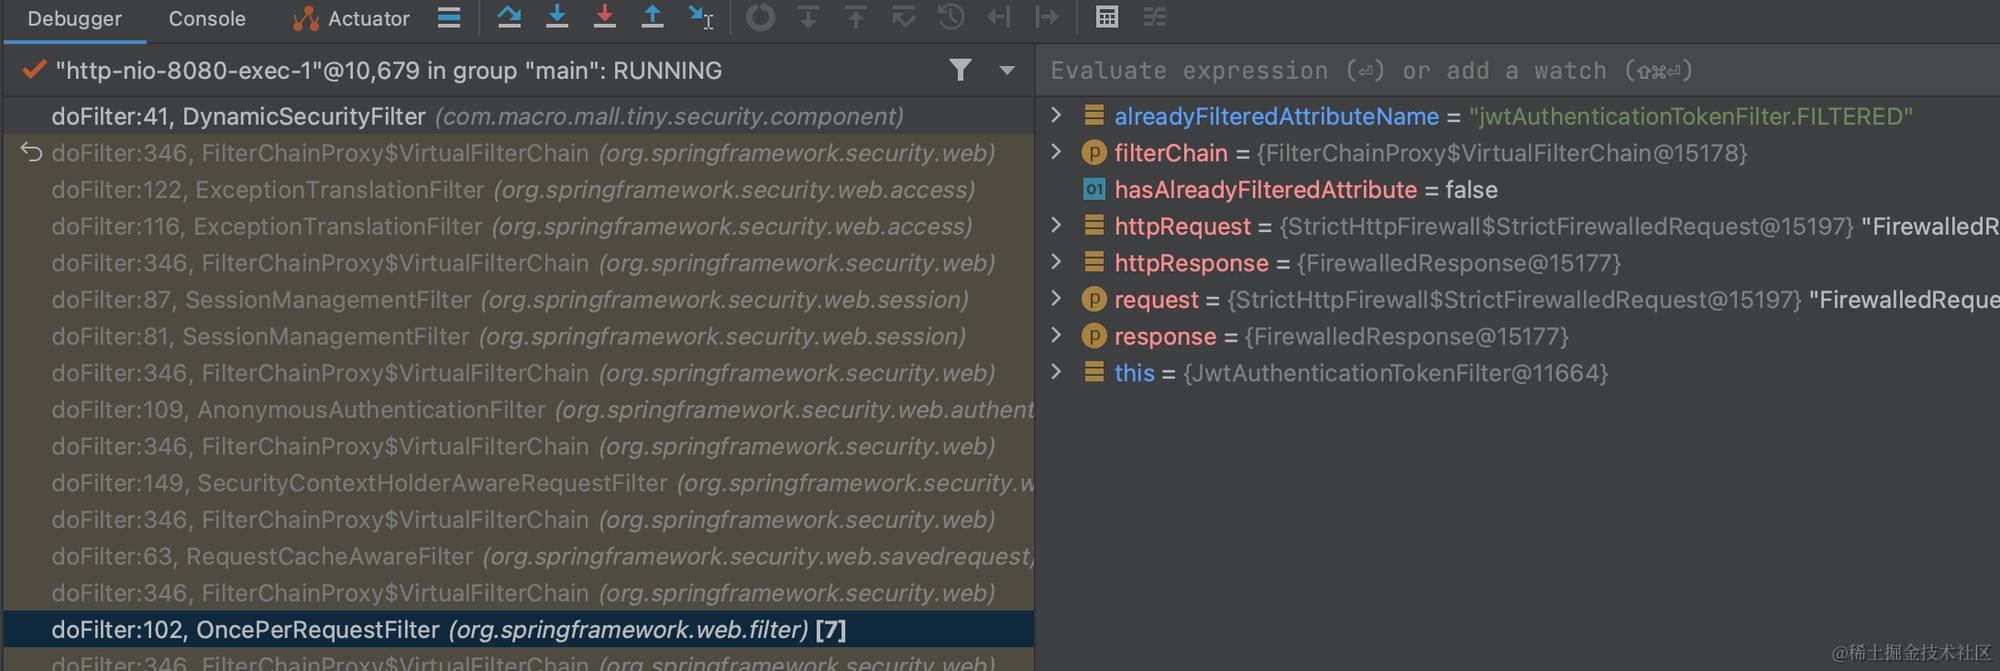Open the thread selector dropdown arrow
Screen dimensions: 2000x671
1007,70
